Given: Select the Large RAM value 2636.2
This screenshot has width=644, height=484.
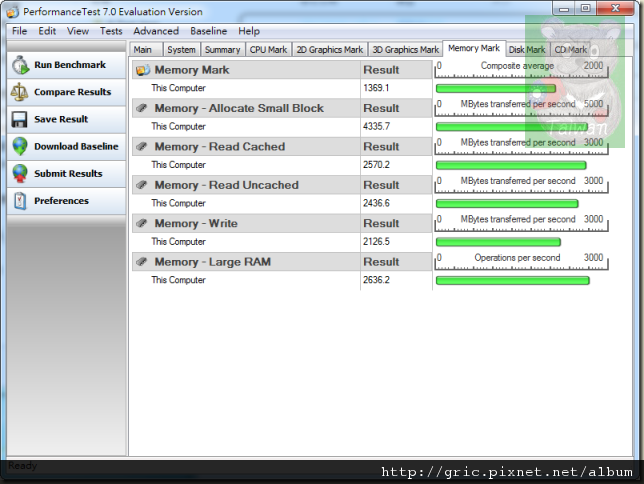Looking at the screenshot, I should [x=376, y=280].
